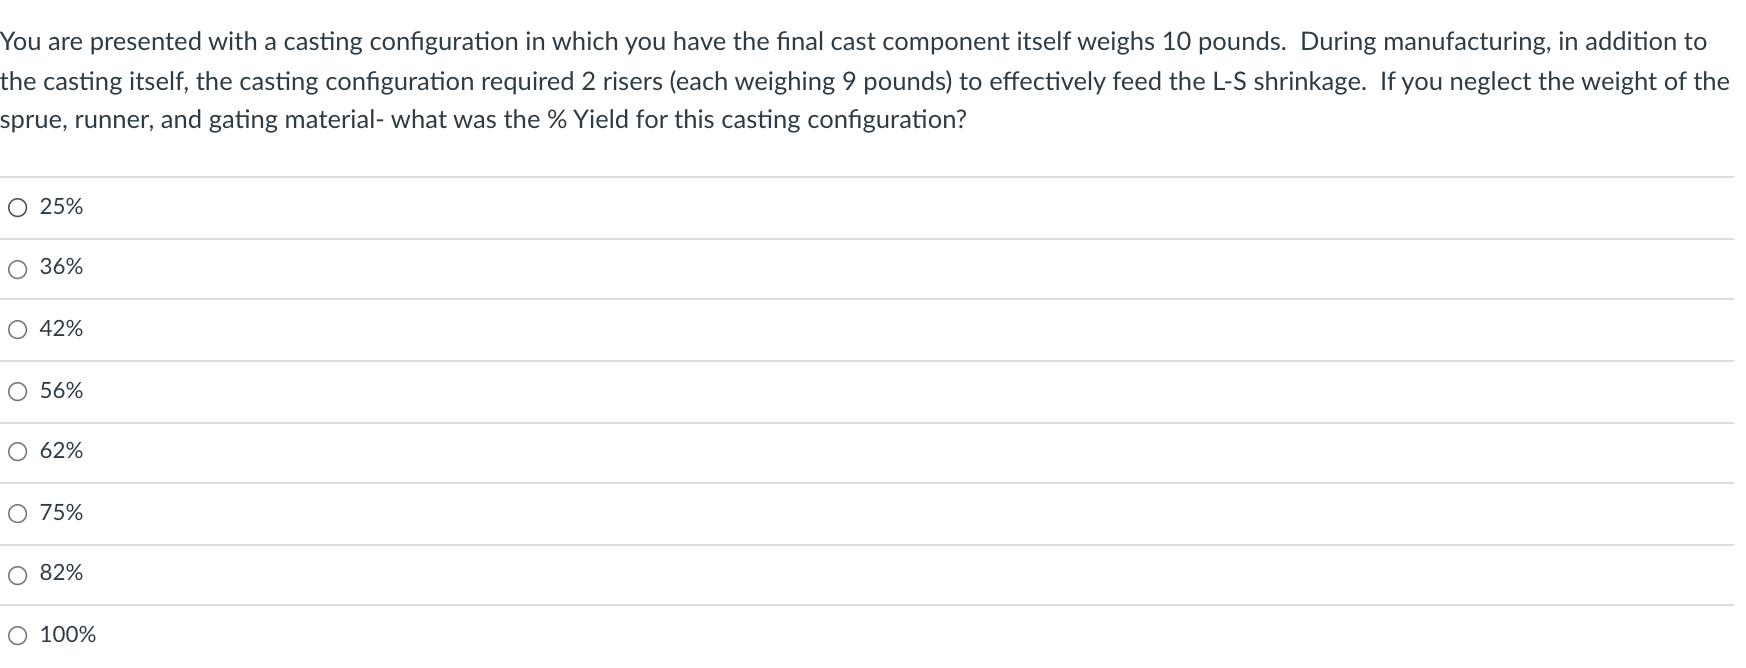The height and width of the screenshot is (668, 1746).
Task: Pick the 62% radio button
Action: coord(17,452)
